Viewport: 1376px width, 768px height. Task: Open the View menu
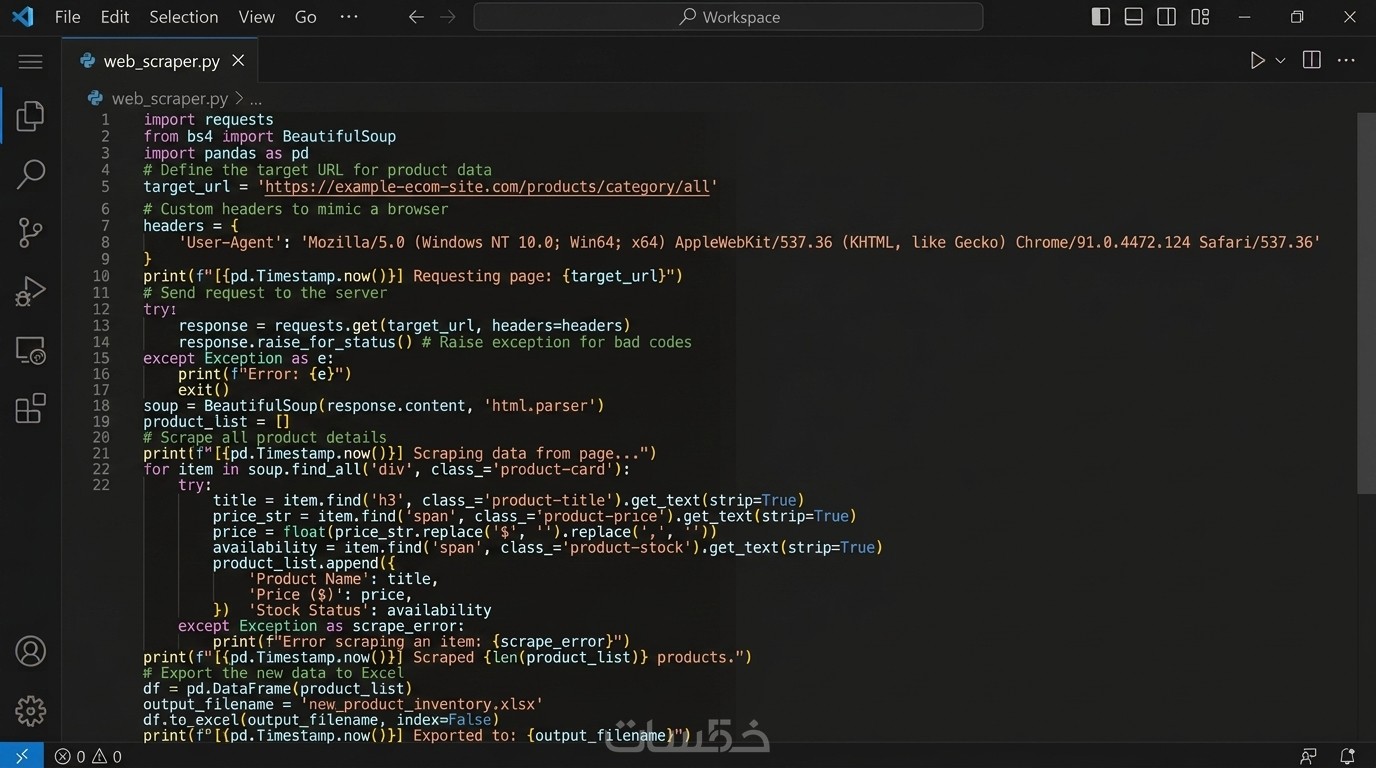257,17
